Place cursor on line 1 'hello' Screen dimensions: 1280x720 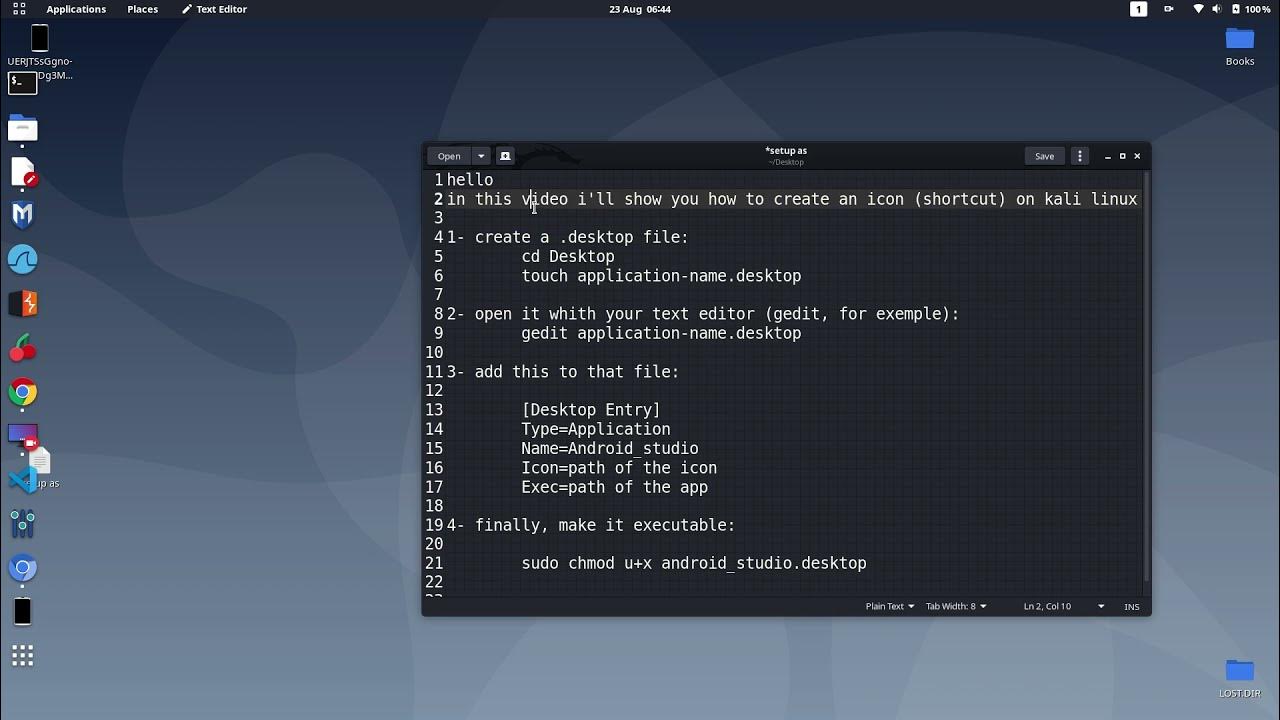[x=470, y=180]
